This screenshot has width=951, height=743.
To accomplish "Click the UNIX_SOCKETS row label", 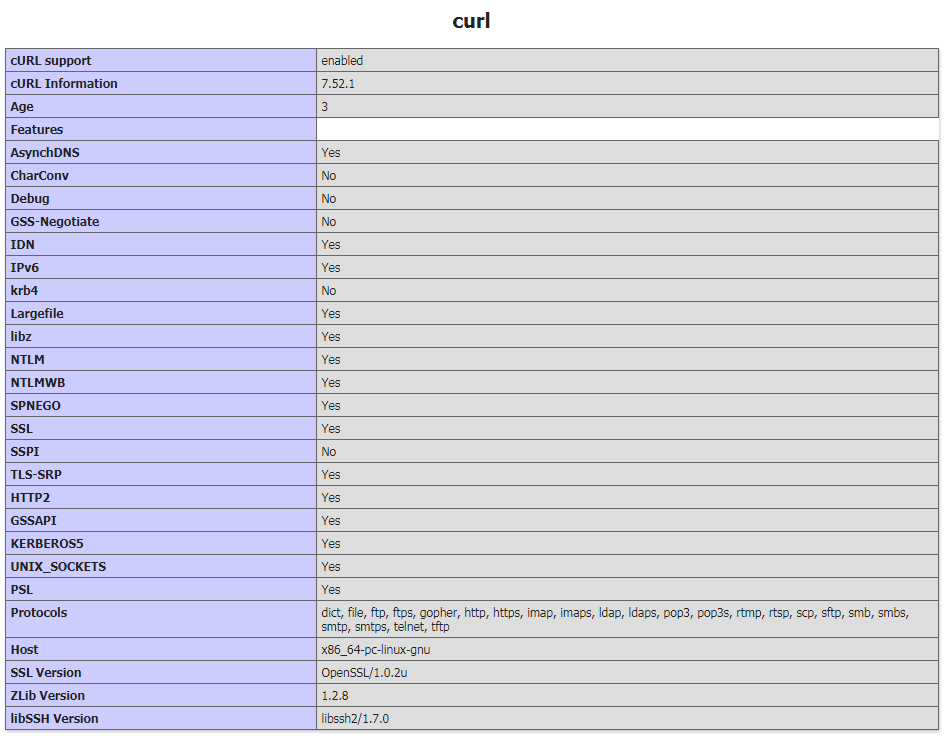I will 58,567.
